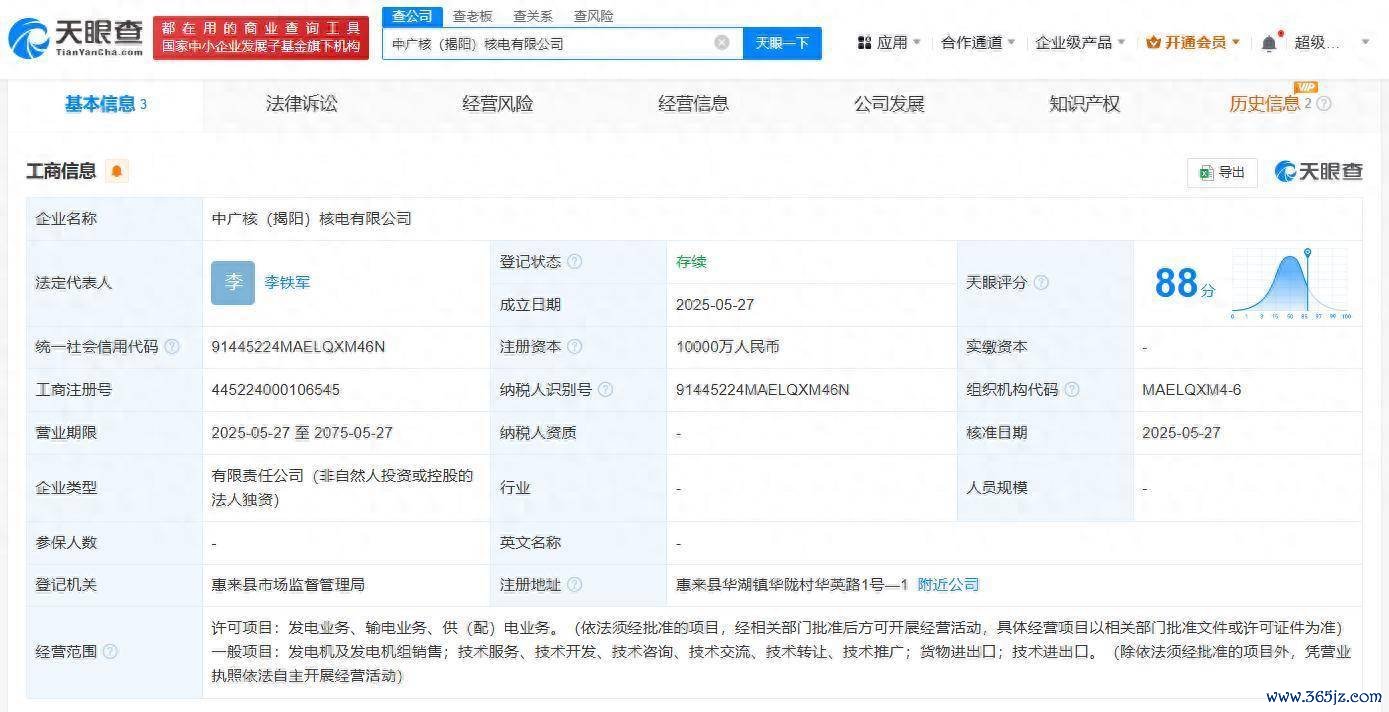
Task: Switch to the 基本信息 tab
Action: tap(105, 104)
